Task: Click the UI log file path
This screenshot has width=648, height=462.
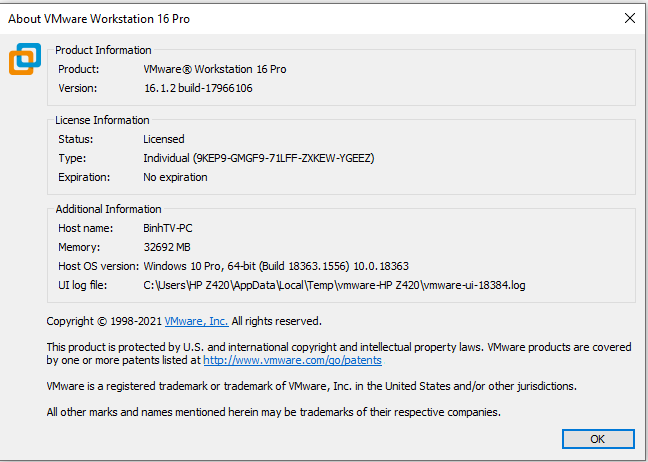Action: coord(334,285)
